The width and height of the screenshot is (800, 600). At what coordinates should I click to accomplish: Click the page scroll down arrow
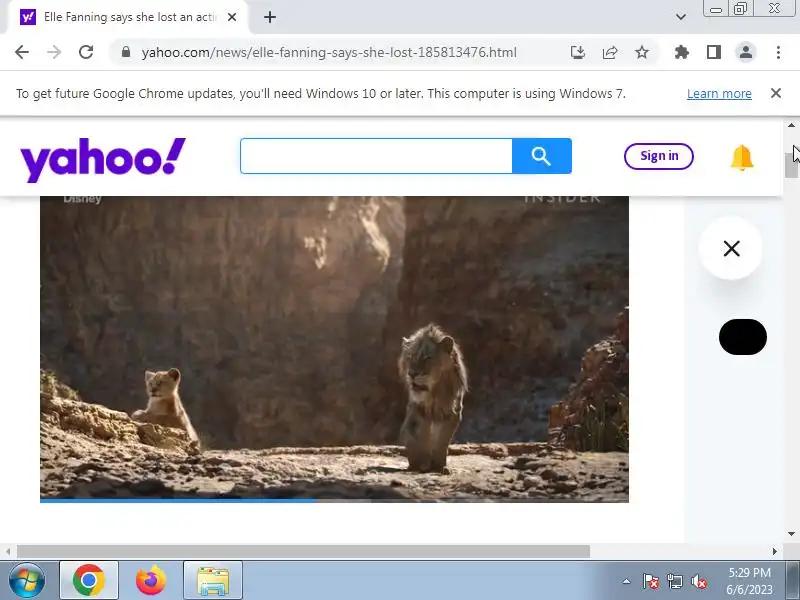[x=791, y=534]
